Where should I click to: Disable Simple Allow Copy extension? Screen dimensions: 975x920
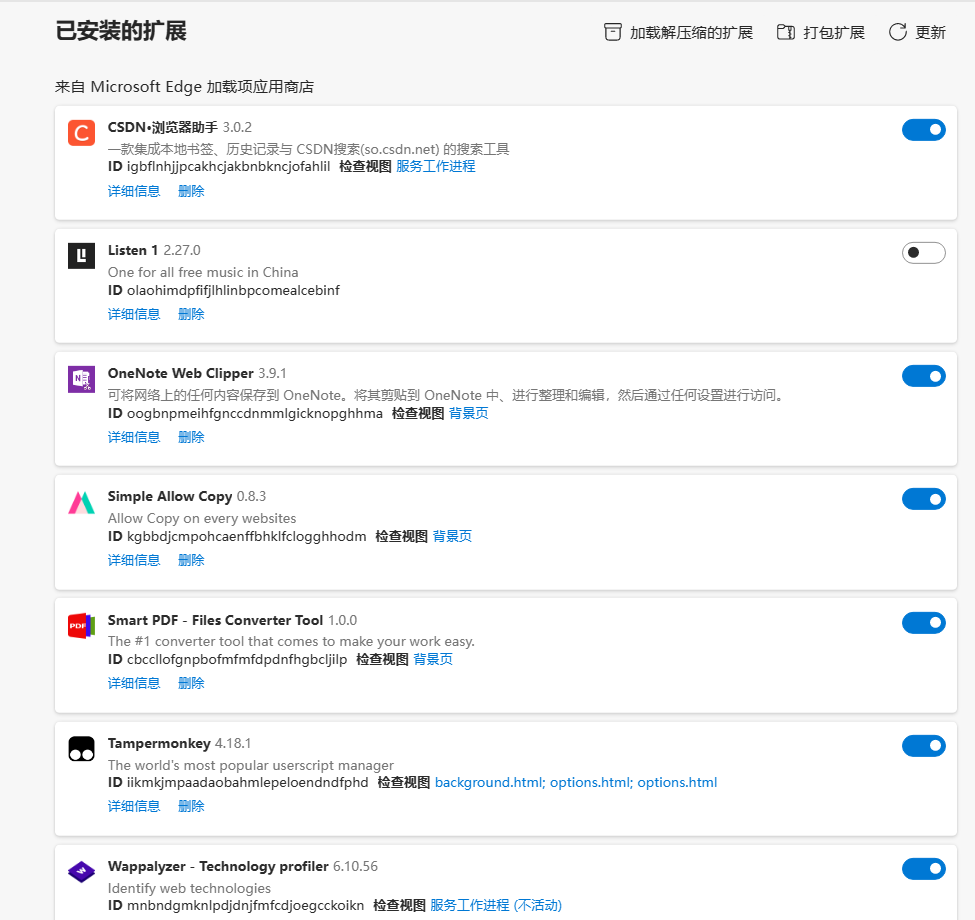(923, 499)
